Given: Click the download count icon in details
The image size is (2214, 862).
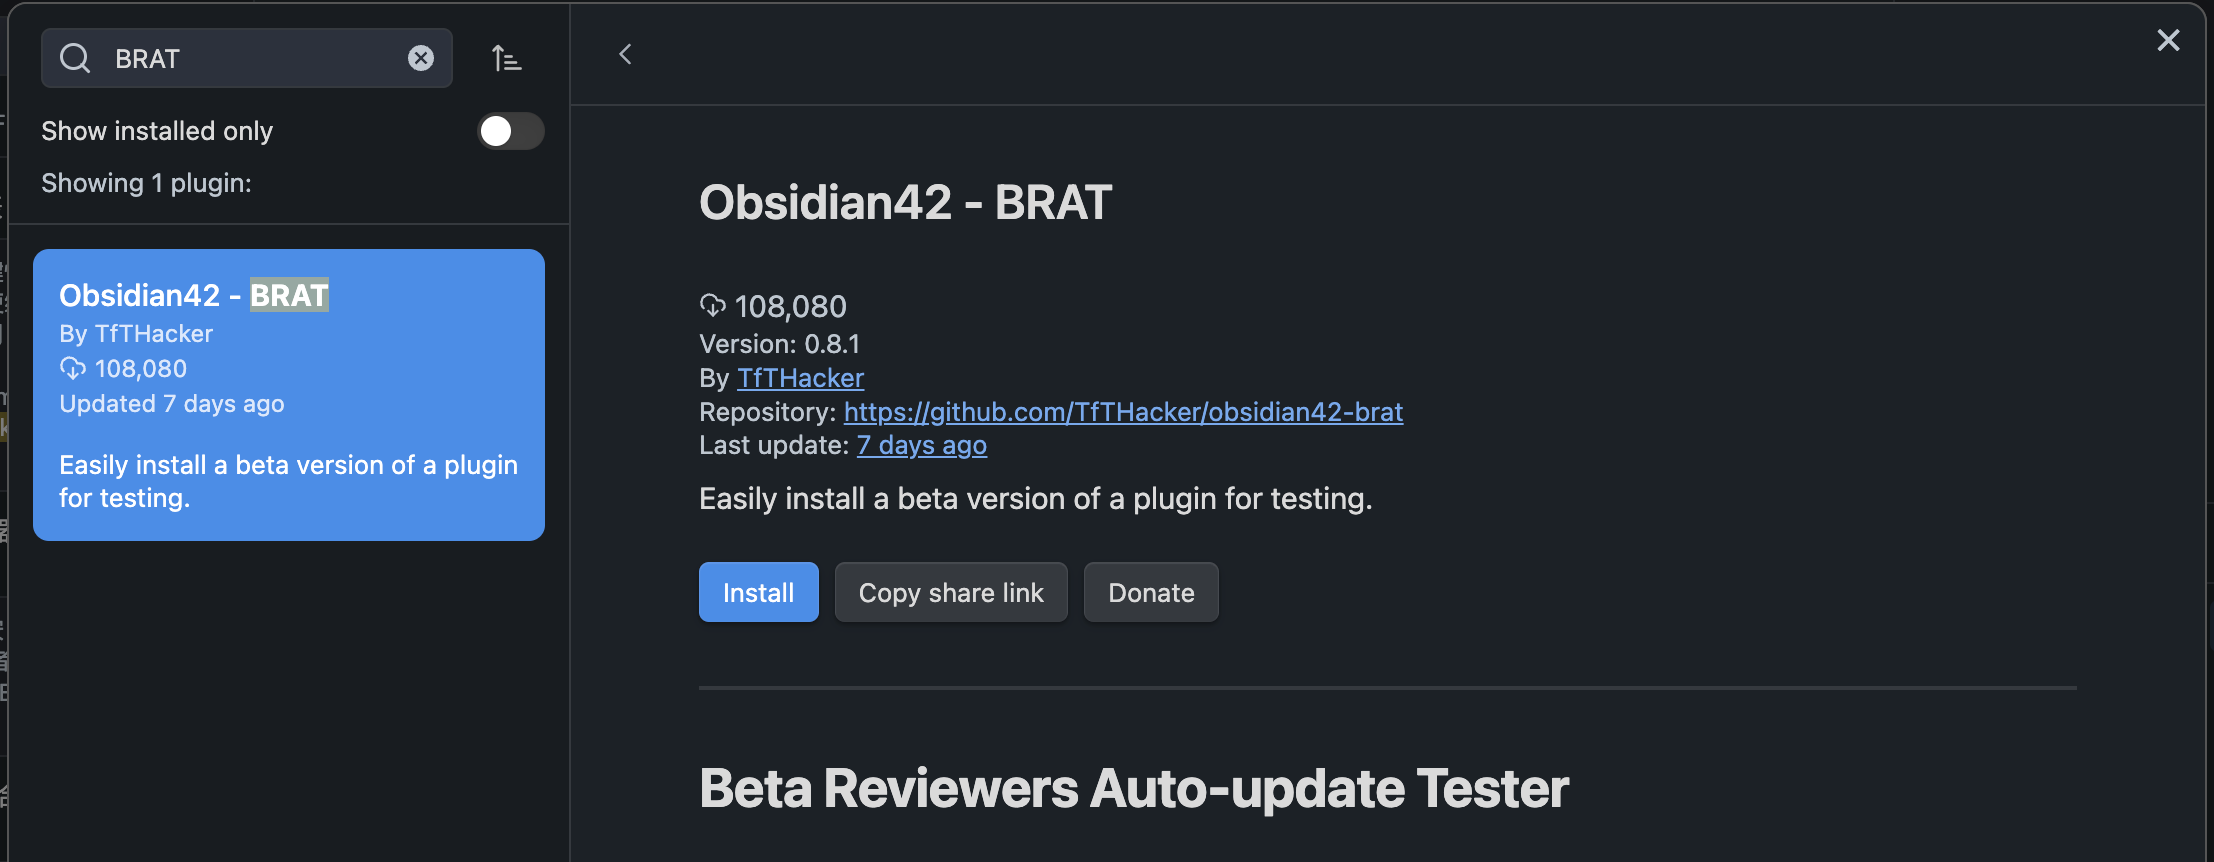Looking at the screenshot, I should point(712,305).
